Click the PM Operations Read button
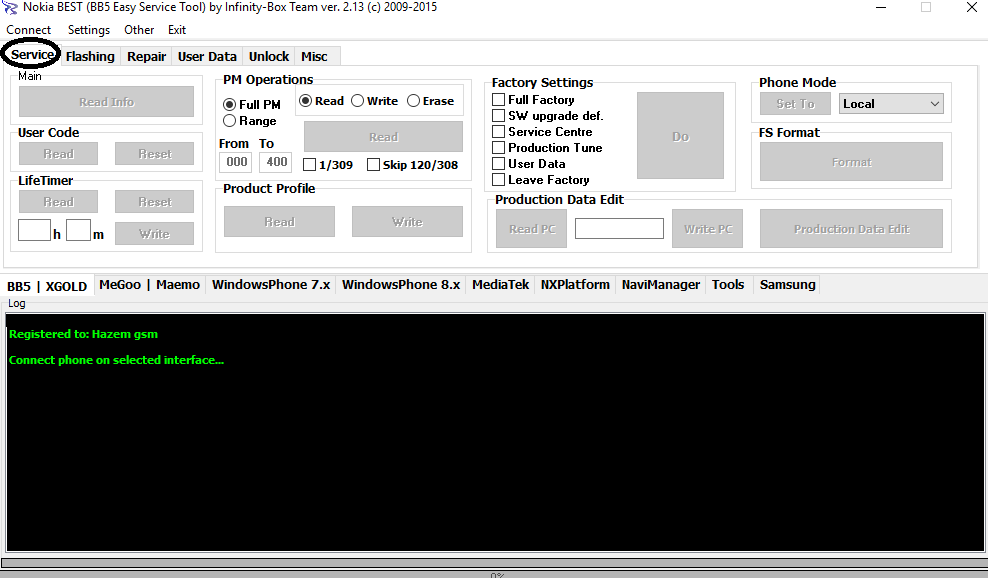Image resolution: width=988 pixels, height=578 pixels. point(383,137)
